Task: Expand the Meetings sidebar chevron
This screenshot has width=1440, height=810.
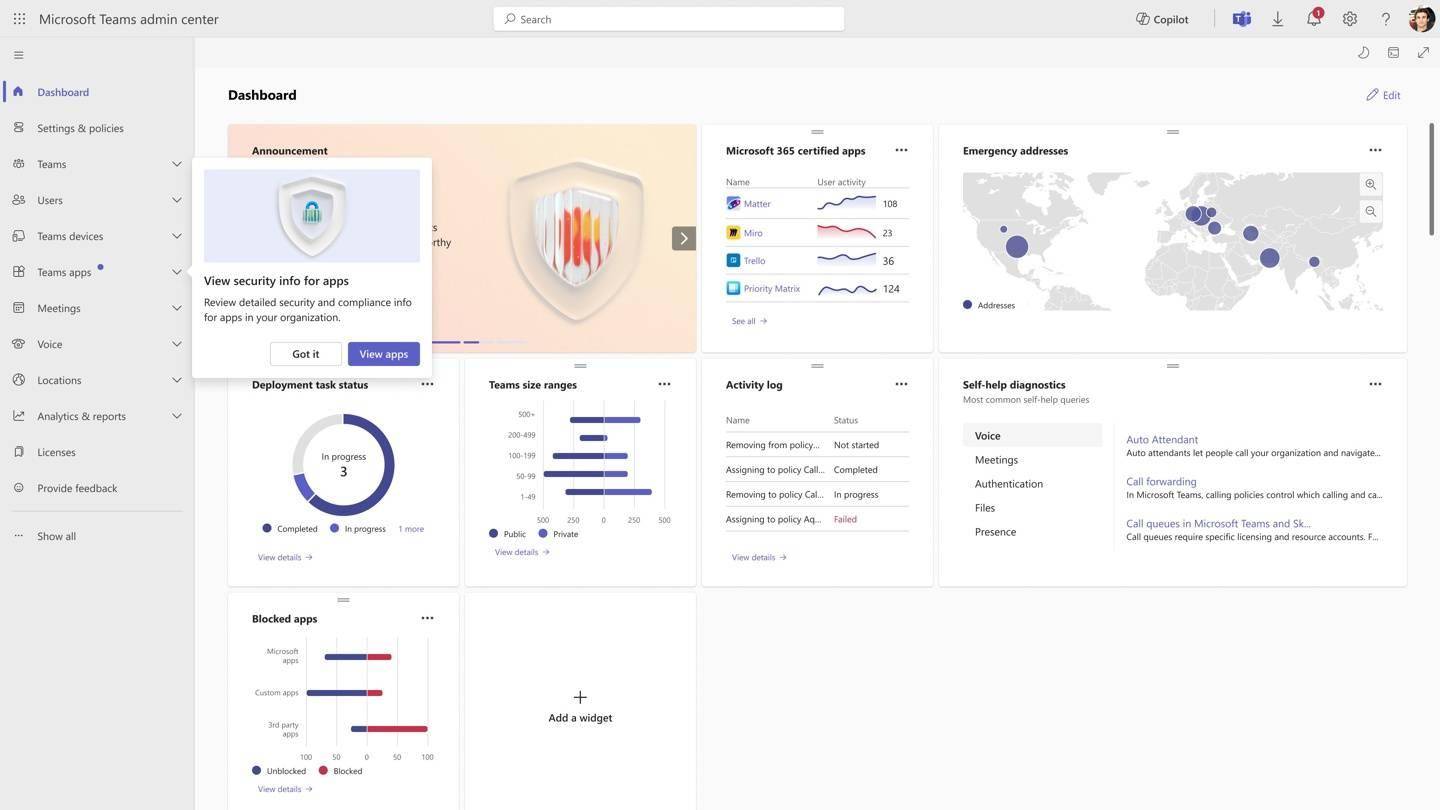Action: (176, 308)
